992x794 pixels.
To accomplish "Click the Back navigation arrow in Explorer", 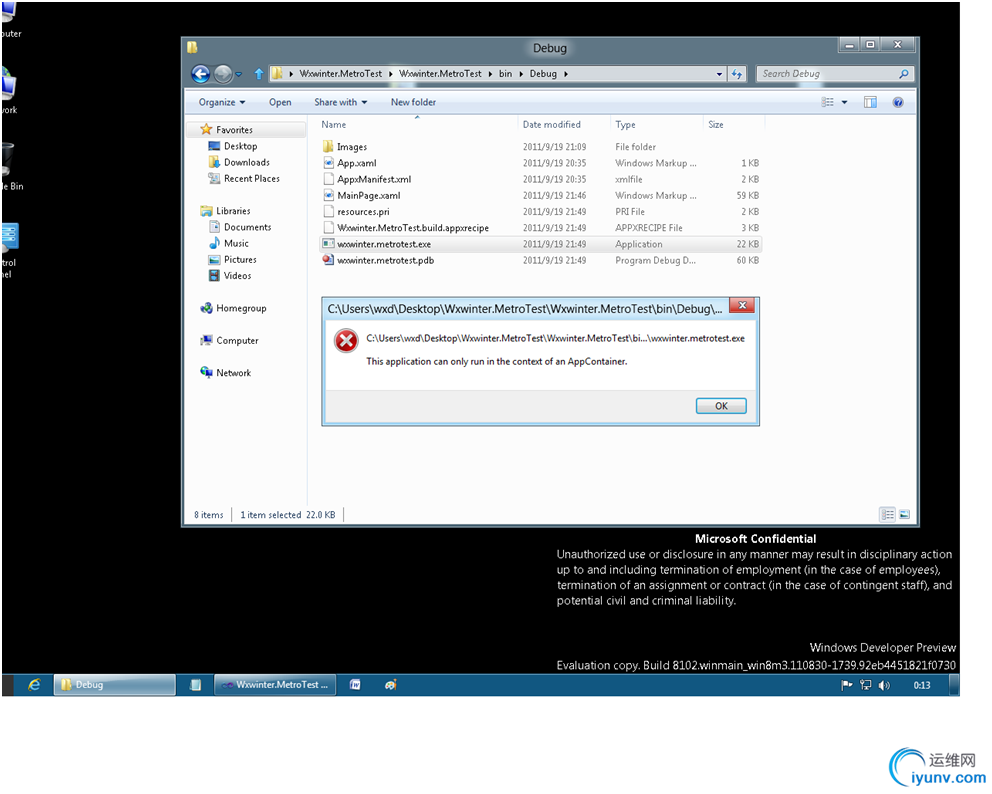I will click(x=201, y=74).
